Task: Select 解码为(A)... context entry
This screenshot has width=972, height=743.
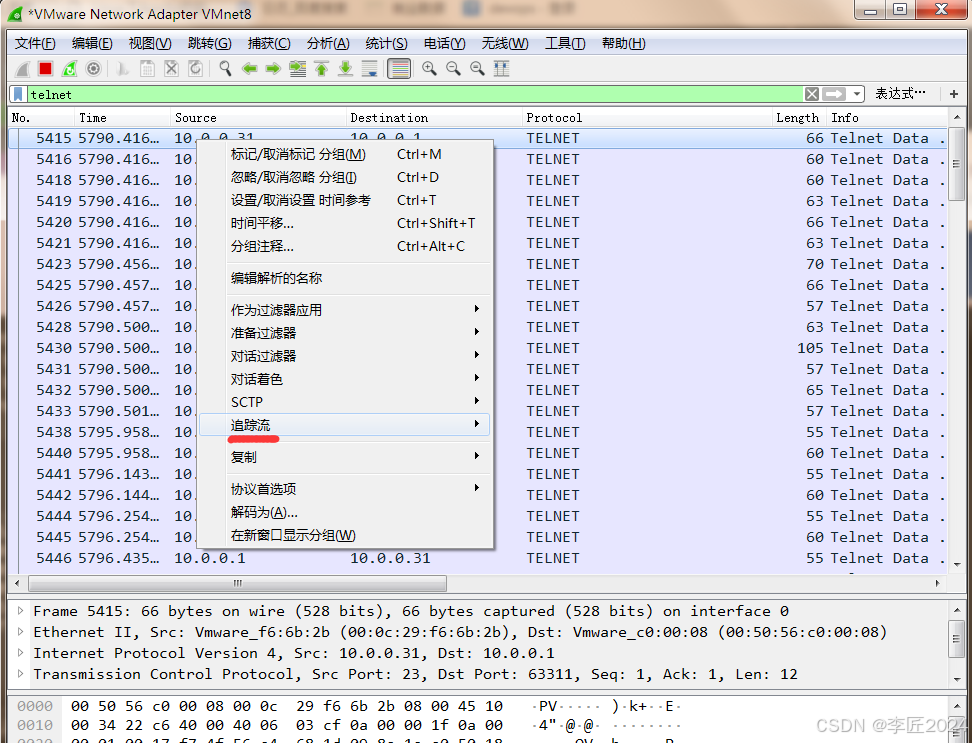Action: tap(345, 512)
